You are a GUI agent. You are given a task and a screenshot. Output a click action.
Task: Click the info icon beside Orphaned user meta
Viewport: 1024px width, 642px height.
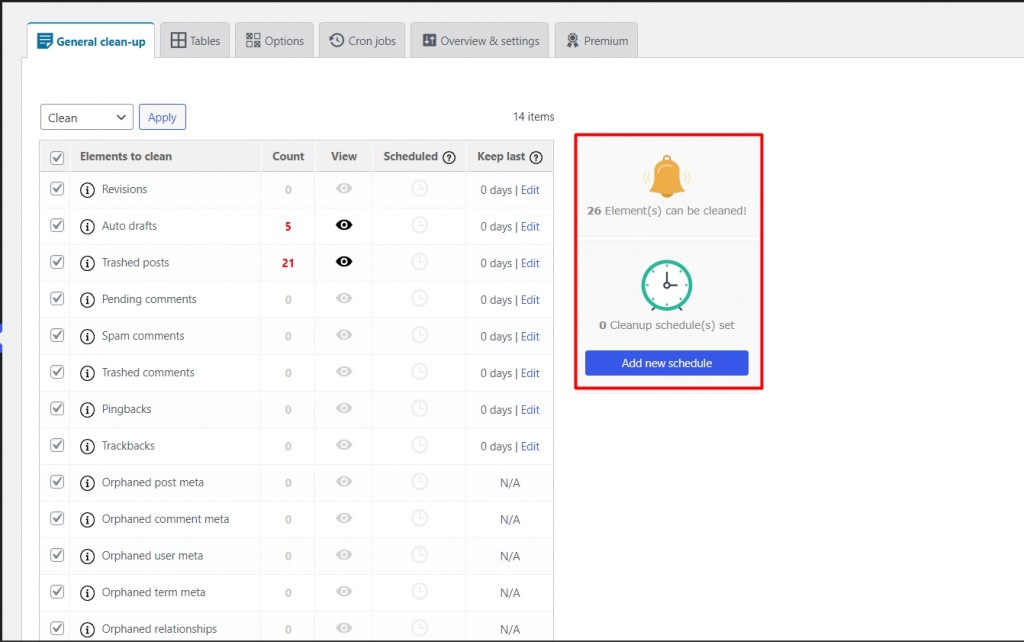(x=87, y=556)
